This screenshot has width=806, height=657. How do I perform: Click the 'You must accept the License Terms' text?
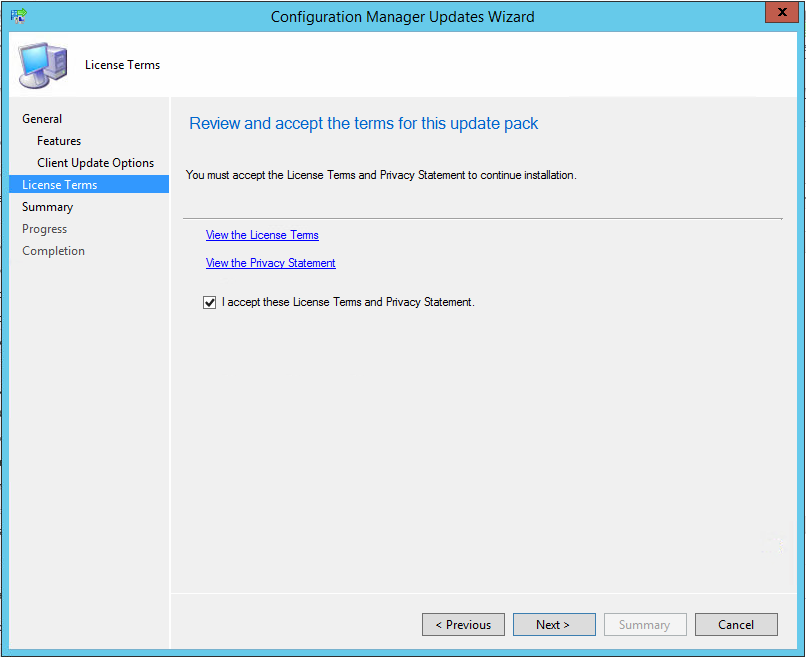tap(381, 175)
